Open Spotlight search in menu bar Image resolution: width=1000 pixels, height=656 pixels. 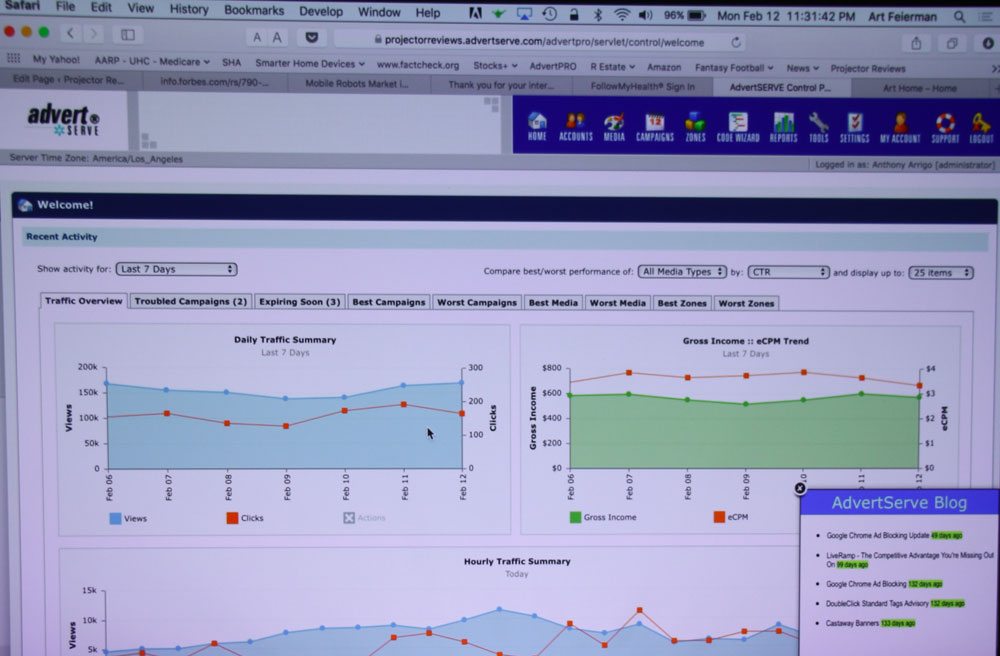click(959, 17)
